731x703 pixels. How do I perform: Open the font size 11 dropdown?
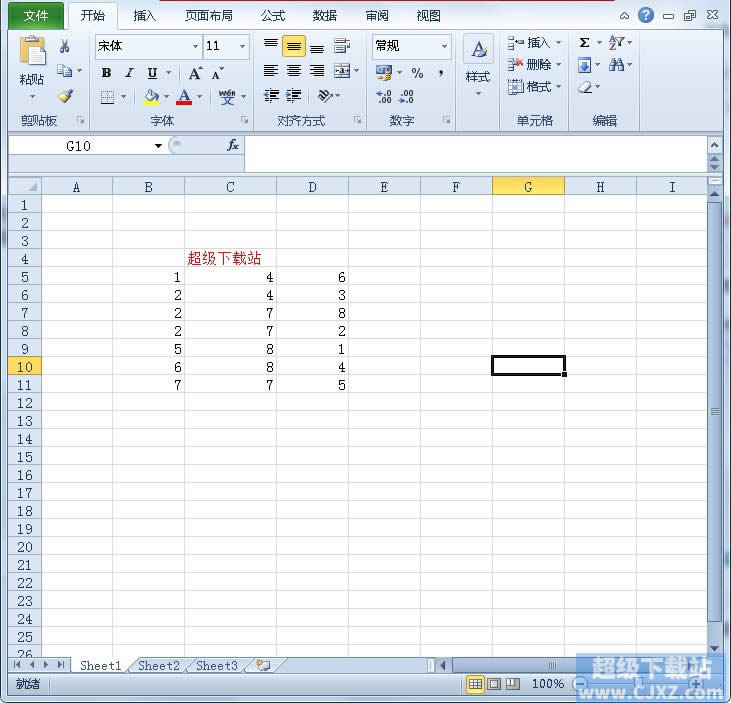click(x=242, y=46)
